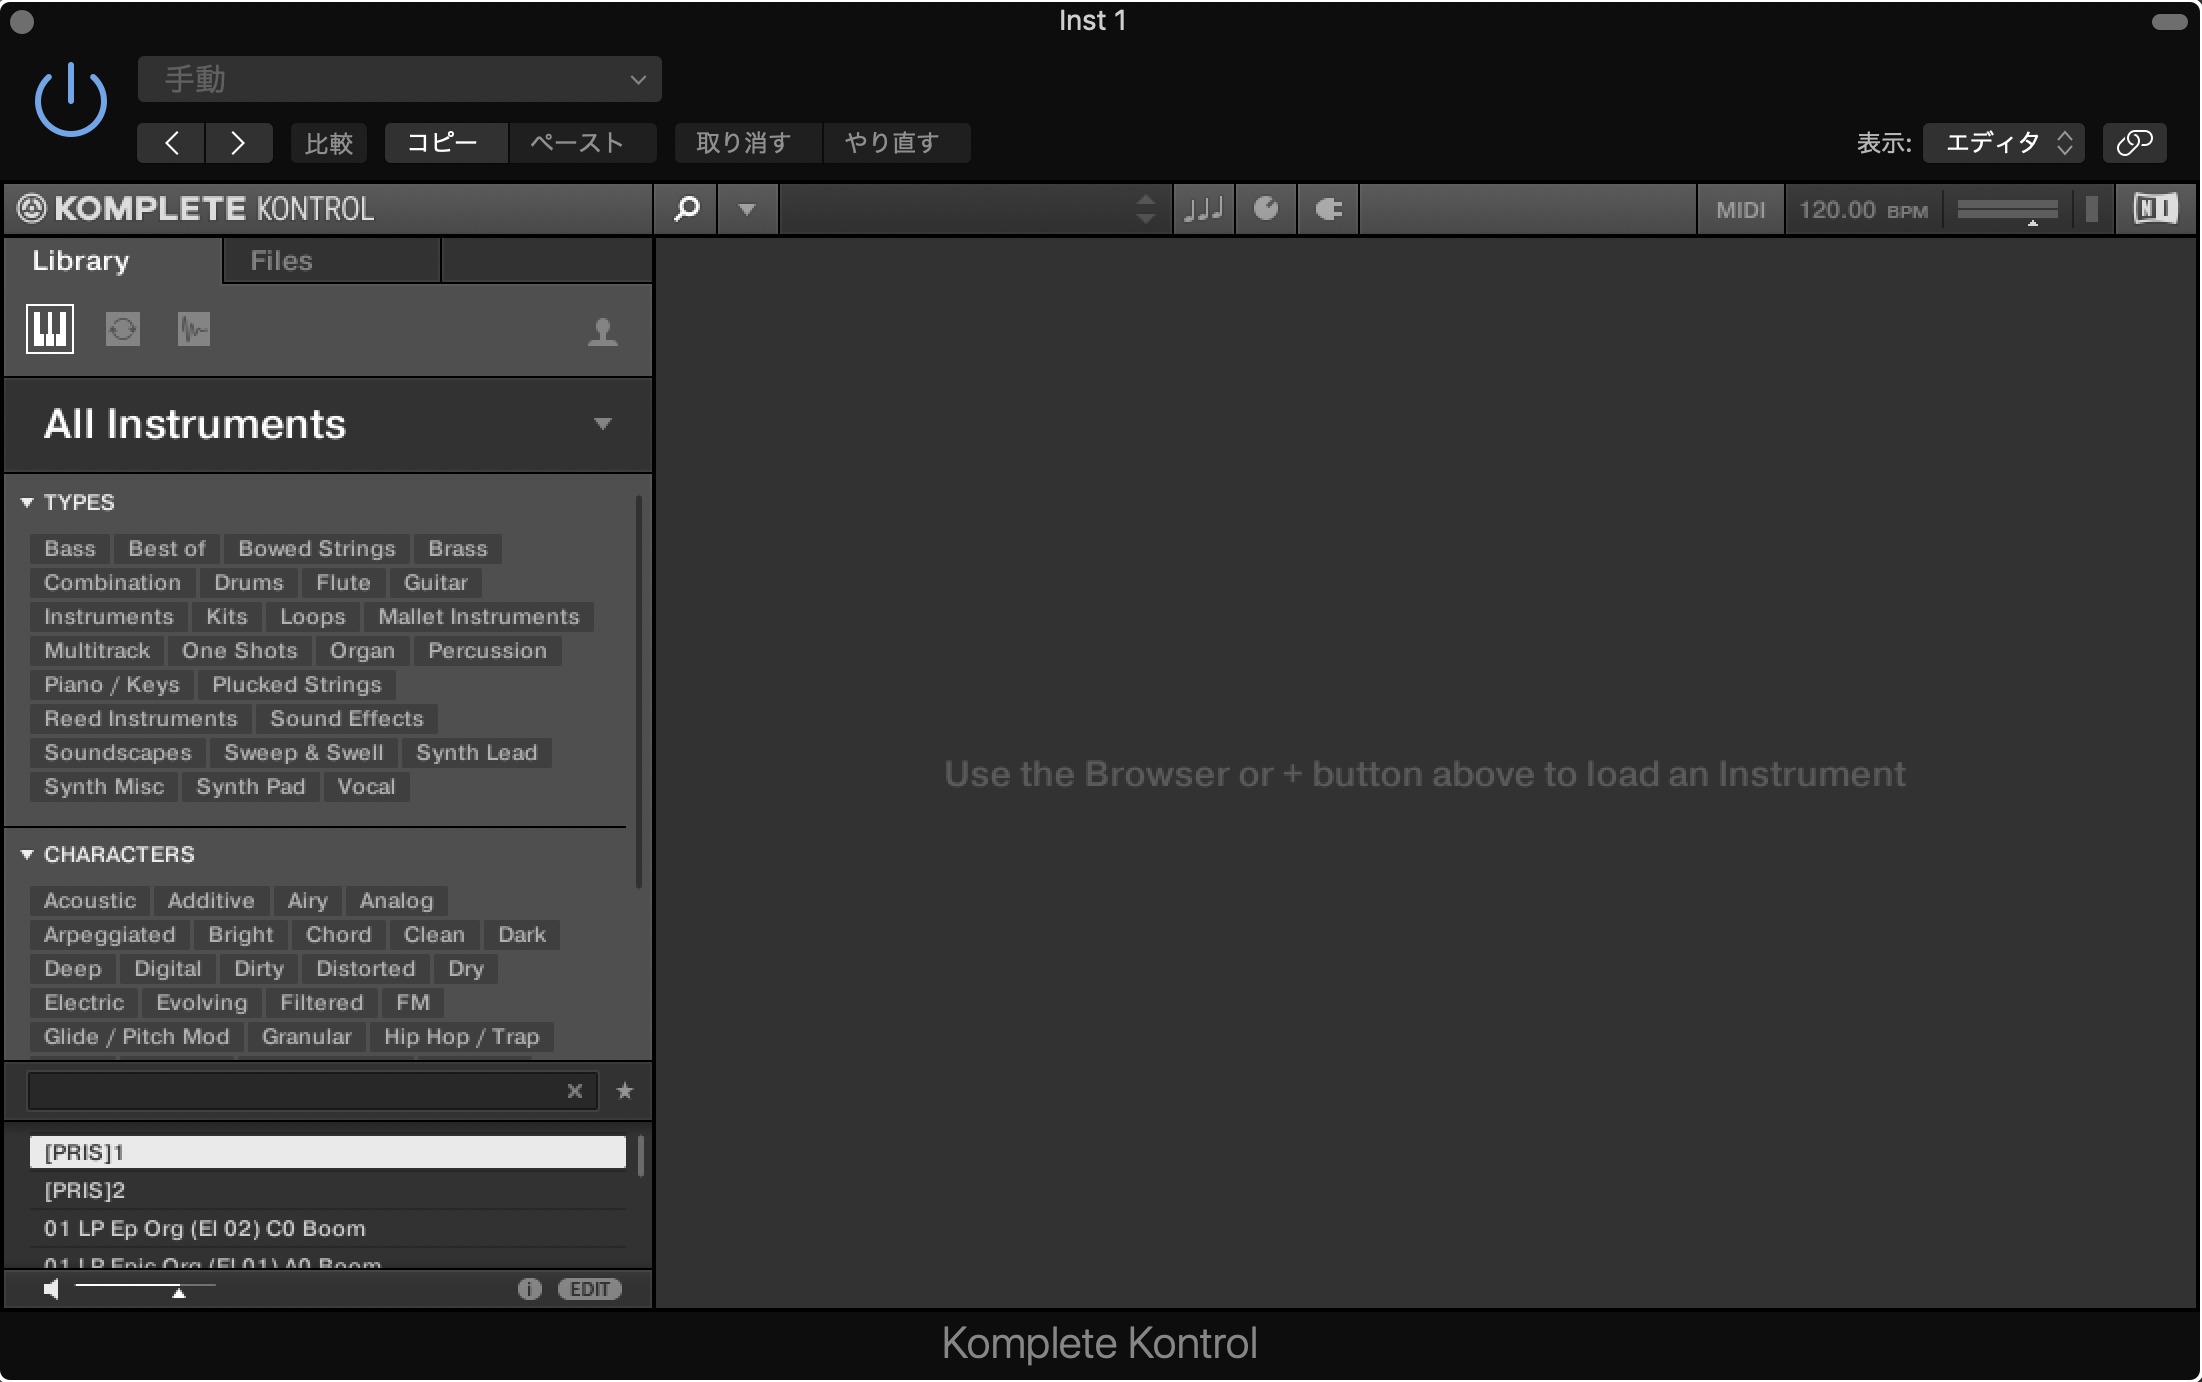2202x1382 pixels.
Task: Collapse the CHARACTERS tag section
Action: tap(27, 854)
